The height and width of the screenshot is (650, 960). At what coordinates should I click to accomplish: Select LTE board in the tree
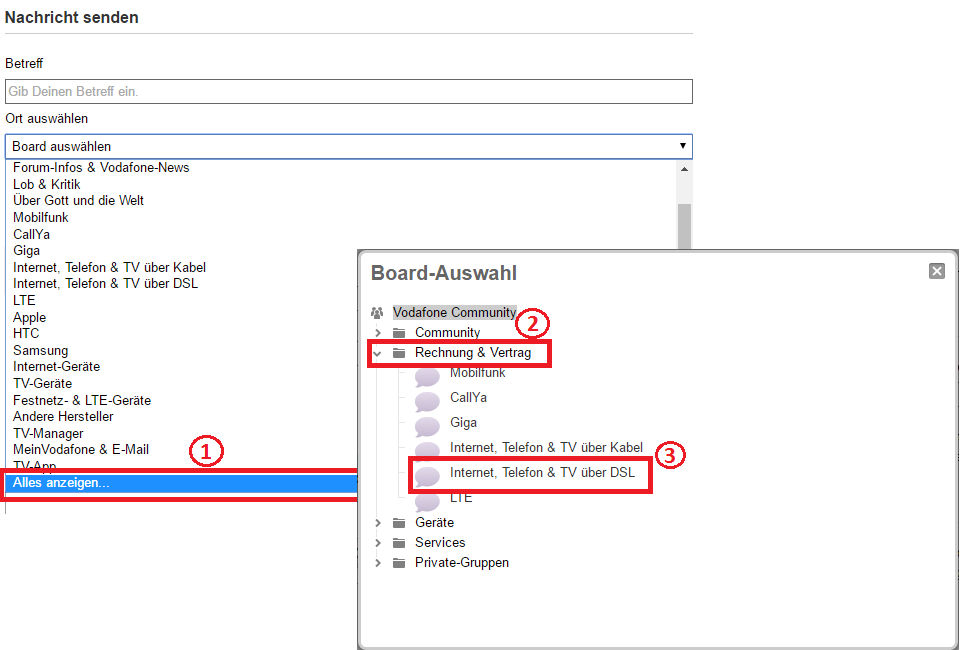[x=461, y=498]
